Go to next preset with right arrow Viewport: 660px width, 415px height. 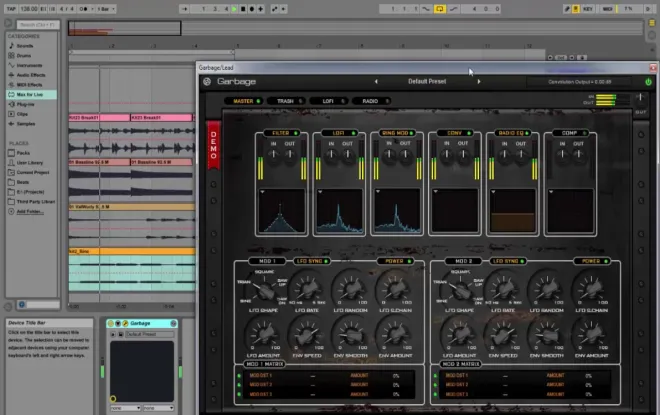pyautogui.click(x=479, y=82)
